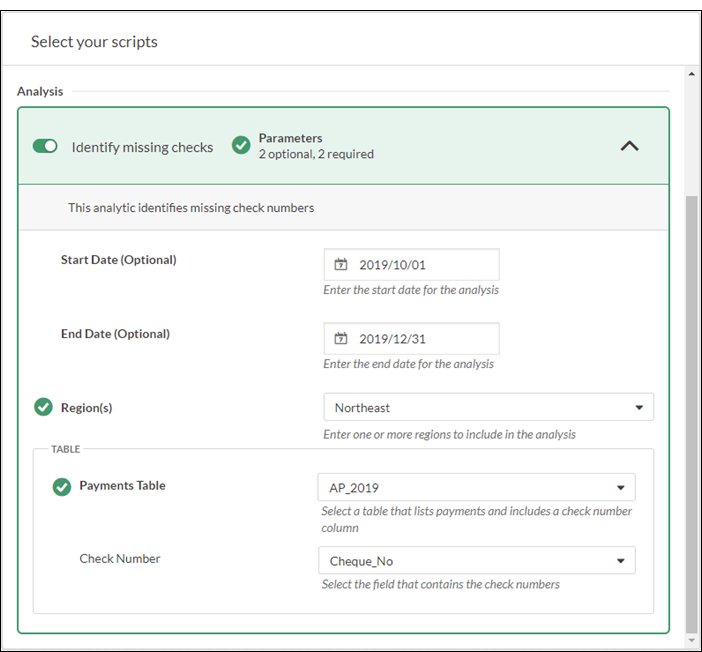702x652 pixels.
Task: Click the Analysis section heading
Action: (x=40, y=91)
